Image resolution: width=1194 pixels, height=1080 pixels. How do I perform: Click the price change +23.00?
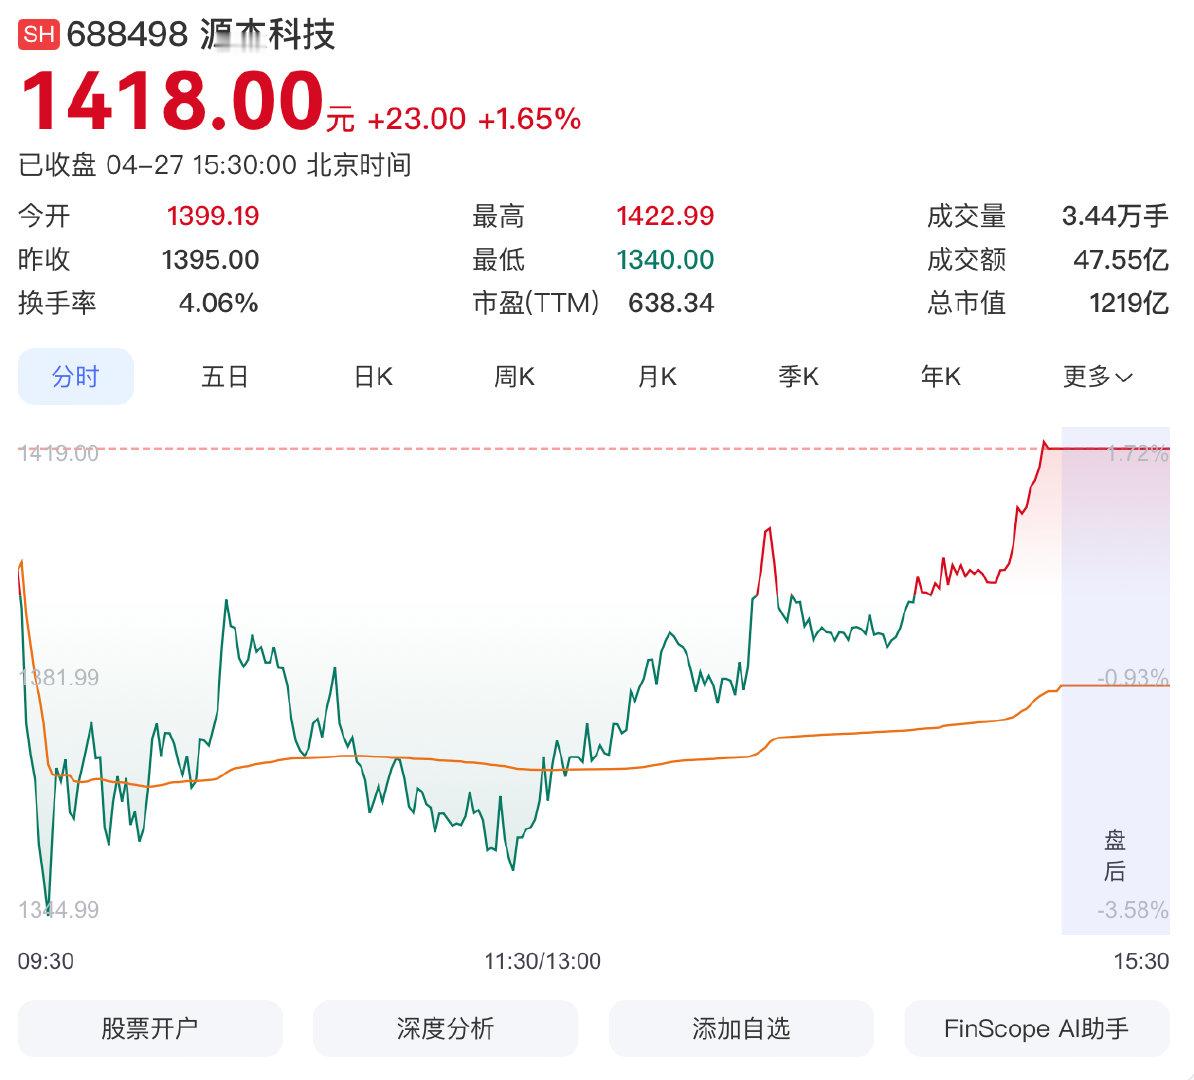417,119
